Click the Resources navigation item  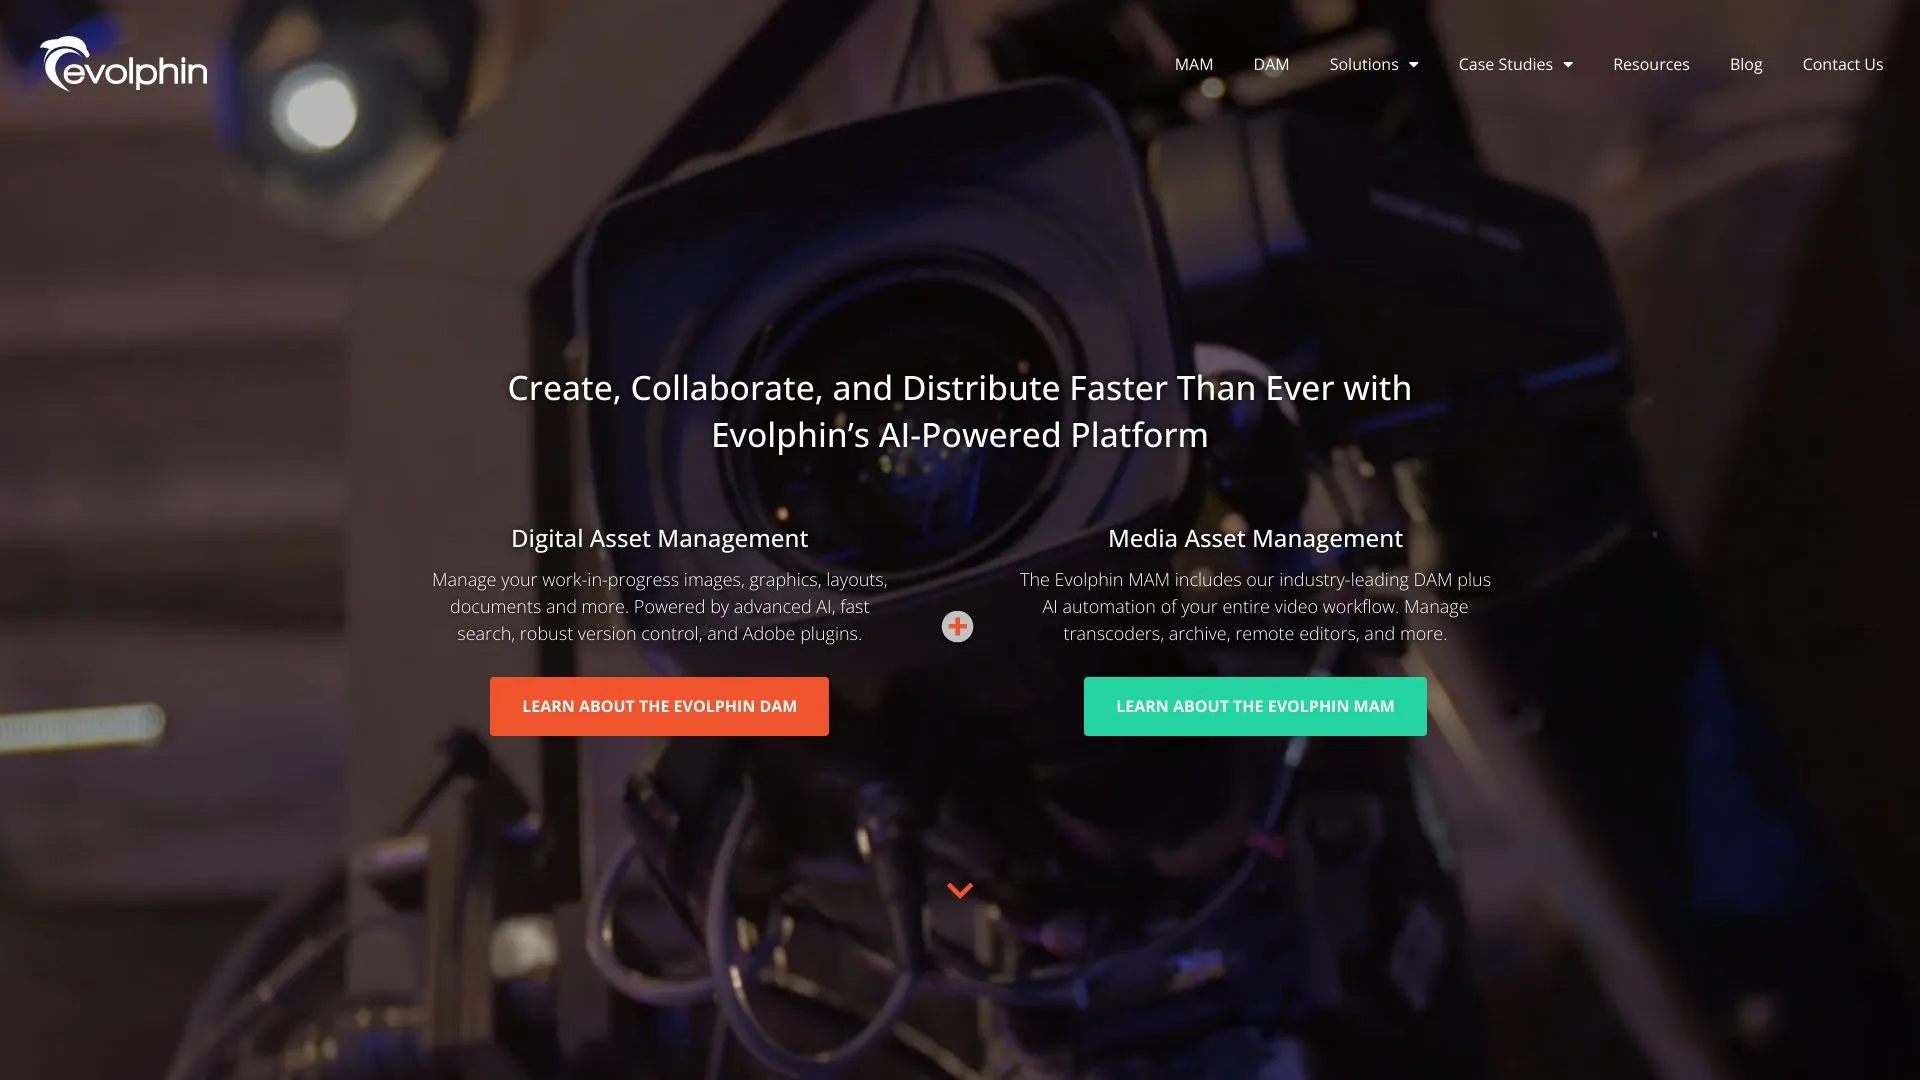(x=1651, y=63)
